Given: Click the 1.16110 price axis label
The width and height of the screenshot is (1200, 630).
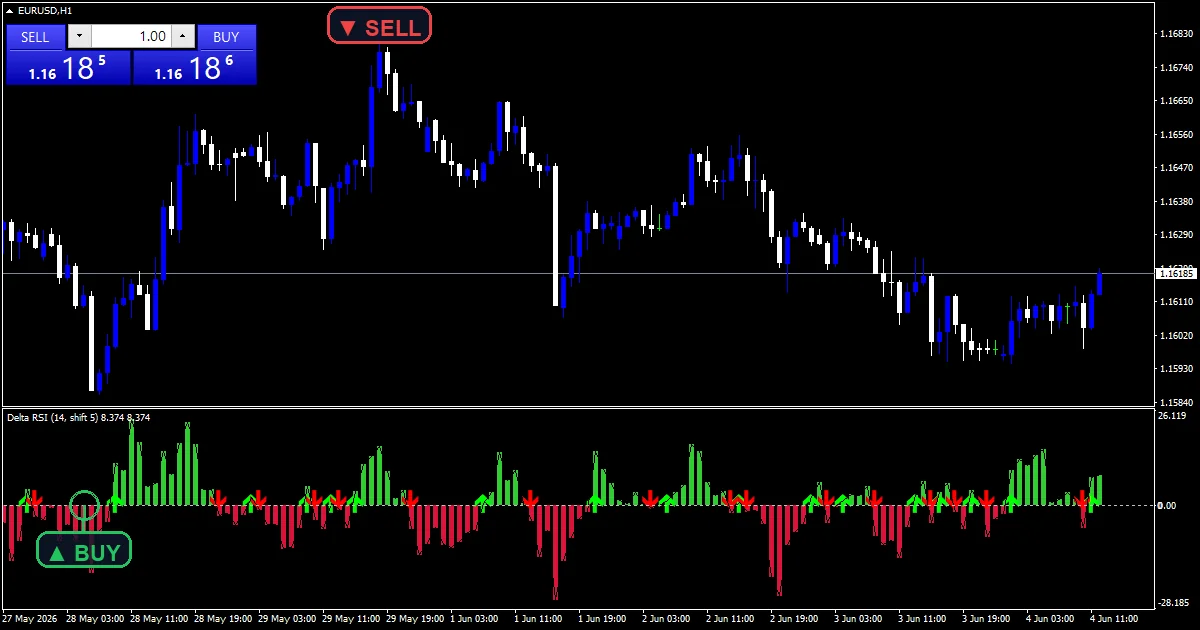Looking at the screenshot, I should (1175, 302).
